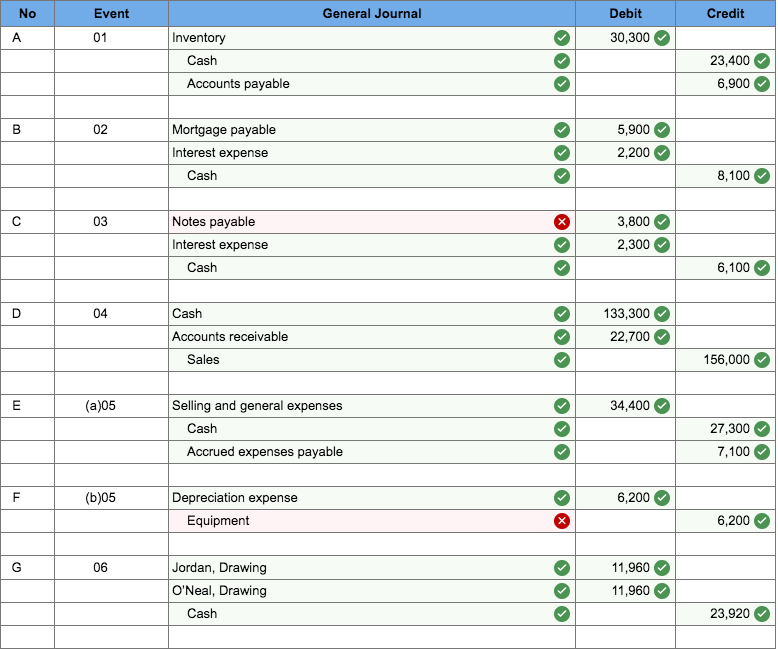
Task: Click the green check beside 30,300 debit
Action: pos(662,38)
